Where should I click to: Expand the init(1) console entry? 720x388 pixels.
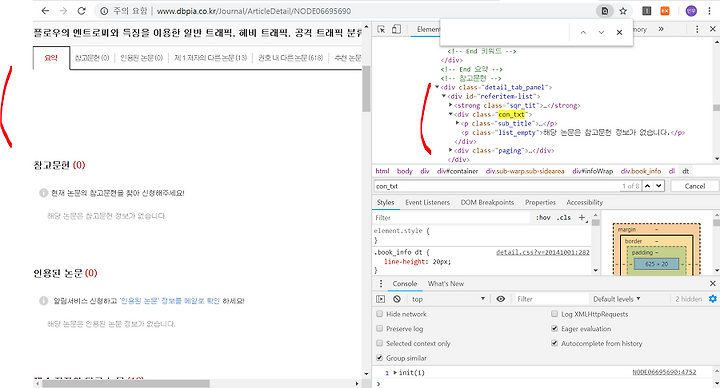pyautogui.click(x=395, y=372)
